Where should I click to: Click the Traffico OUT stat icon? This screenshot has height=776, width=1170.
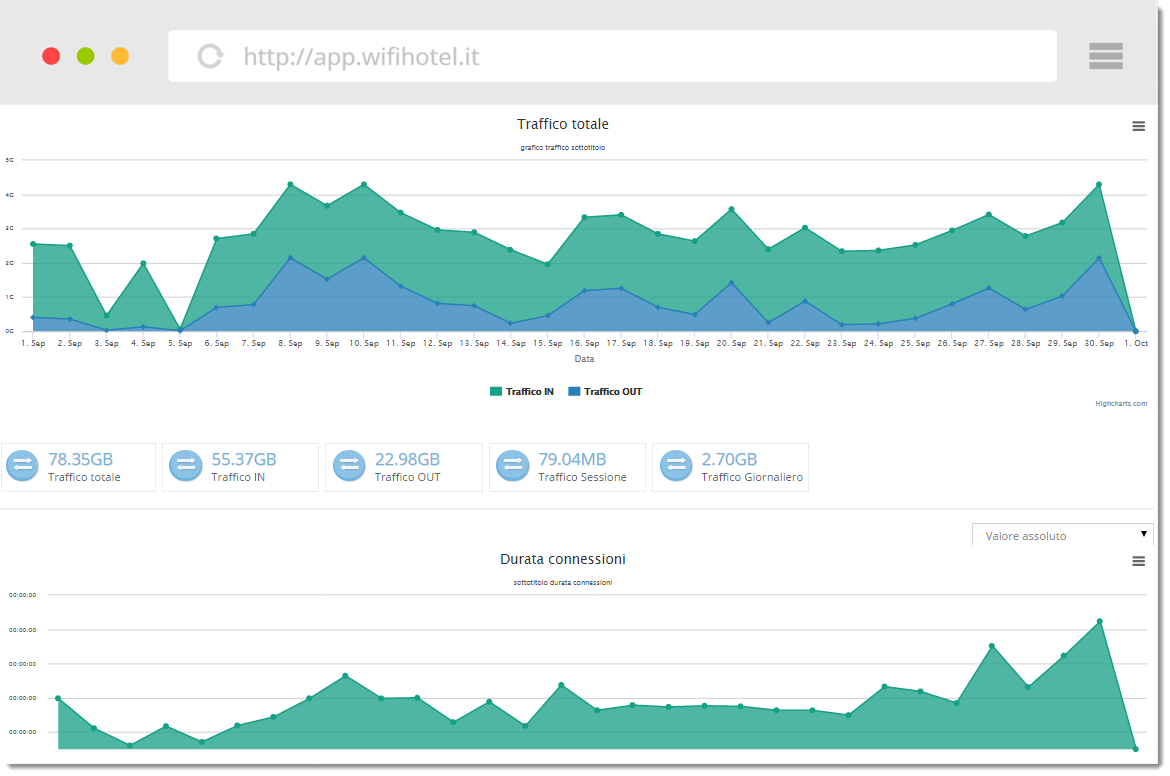[348, 466]
